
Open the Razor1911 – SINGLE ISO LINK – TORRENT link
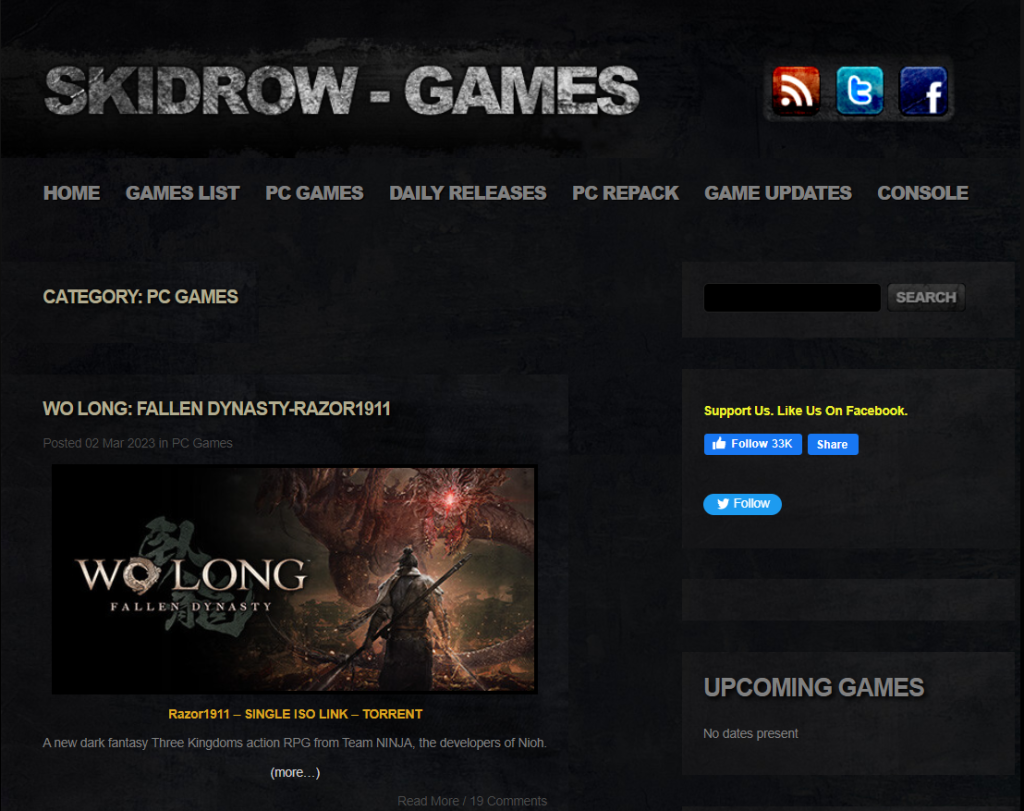coord(295,714)
